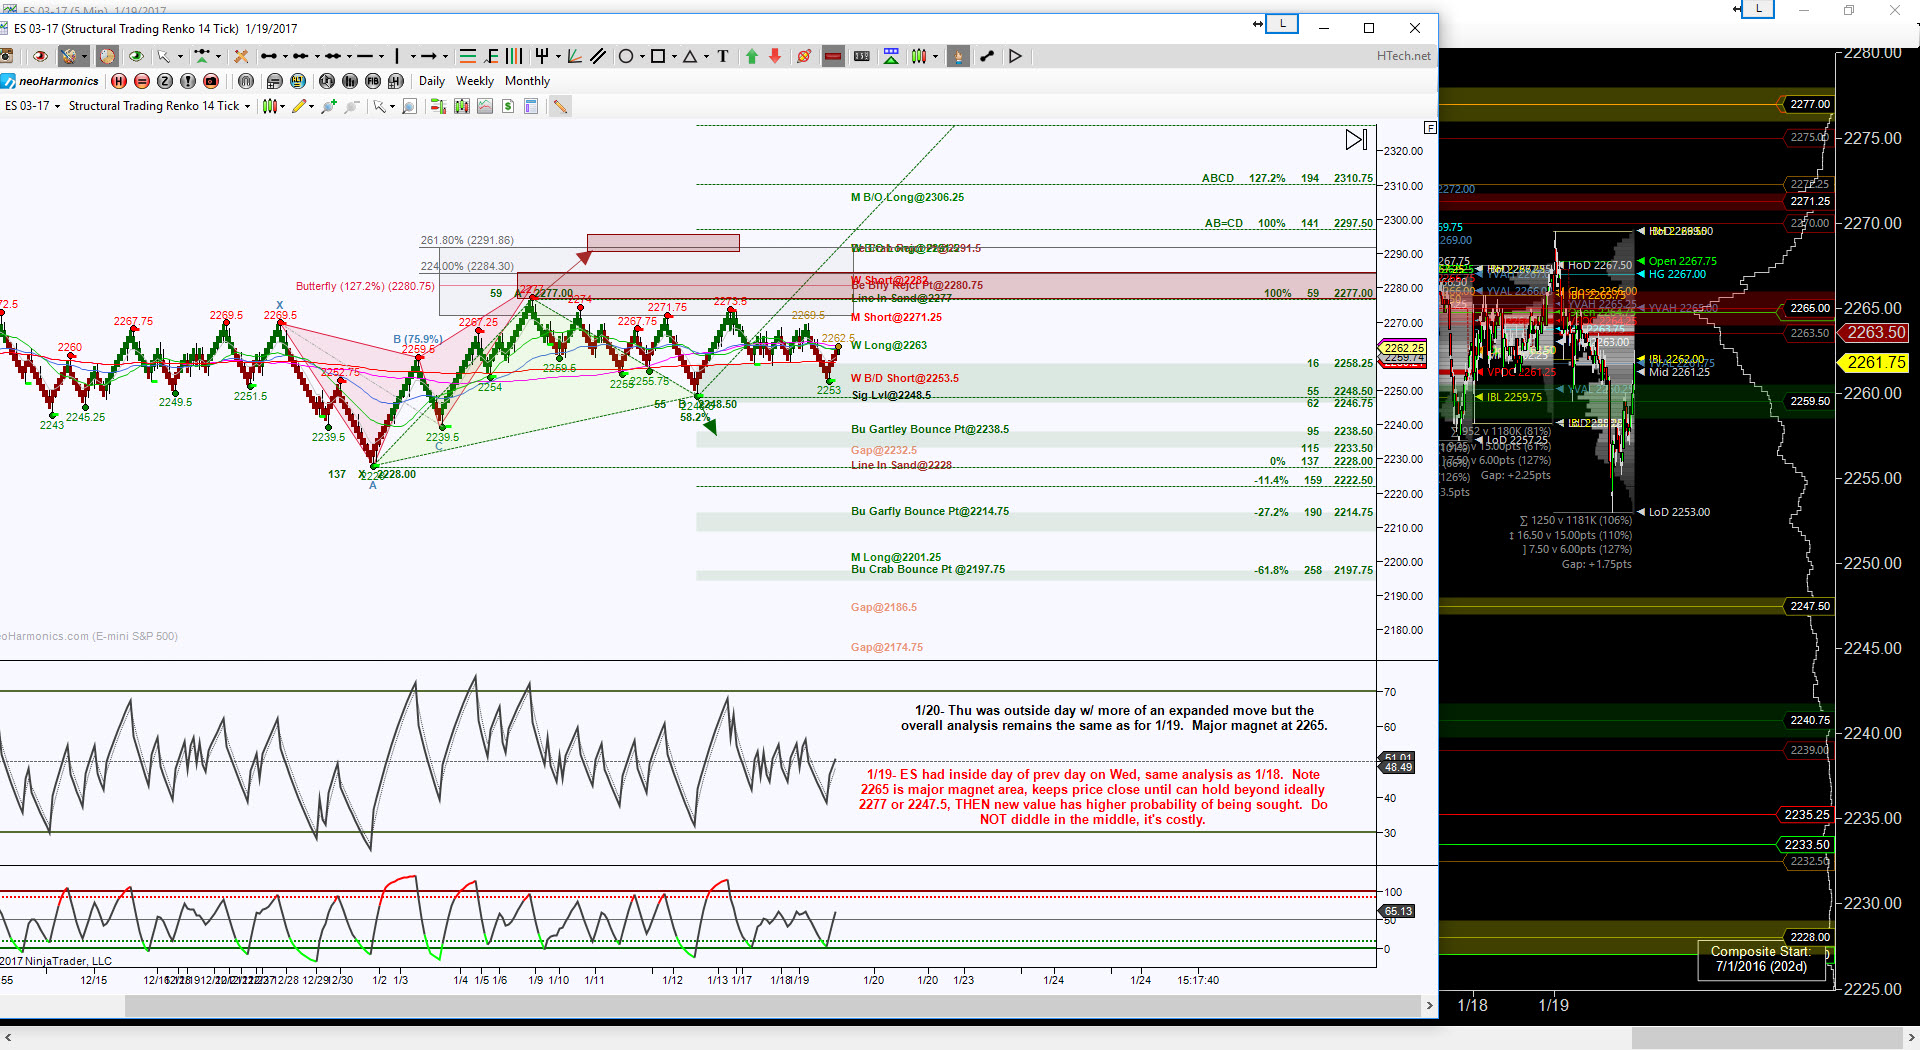Switch to the Monthly timeframe
This screenshot has width=1920, height=1050.
click(x=527, y=81)
